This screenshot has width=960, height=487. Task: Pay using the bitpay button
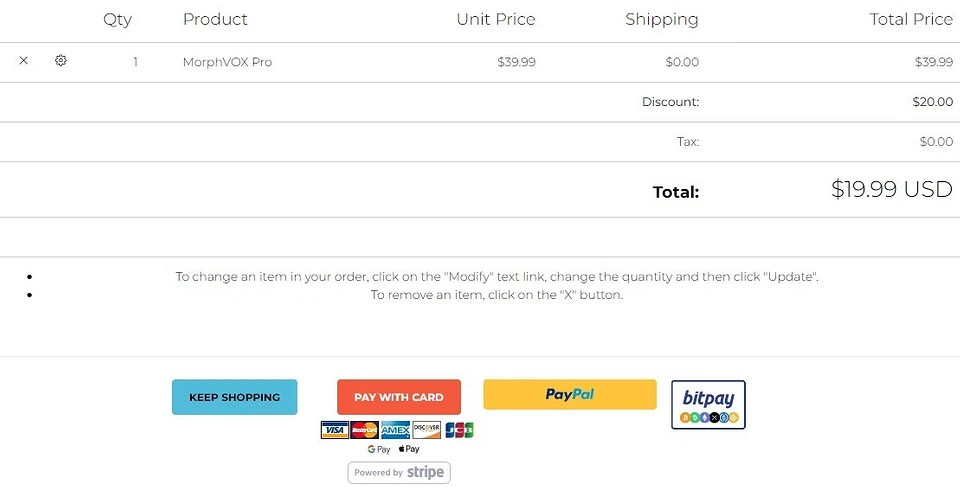click(708, 404)
